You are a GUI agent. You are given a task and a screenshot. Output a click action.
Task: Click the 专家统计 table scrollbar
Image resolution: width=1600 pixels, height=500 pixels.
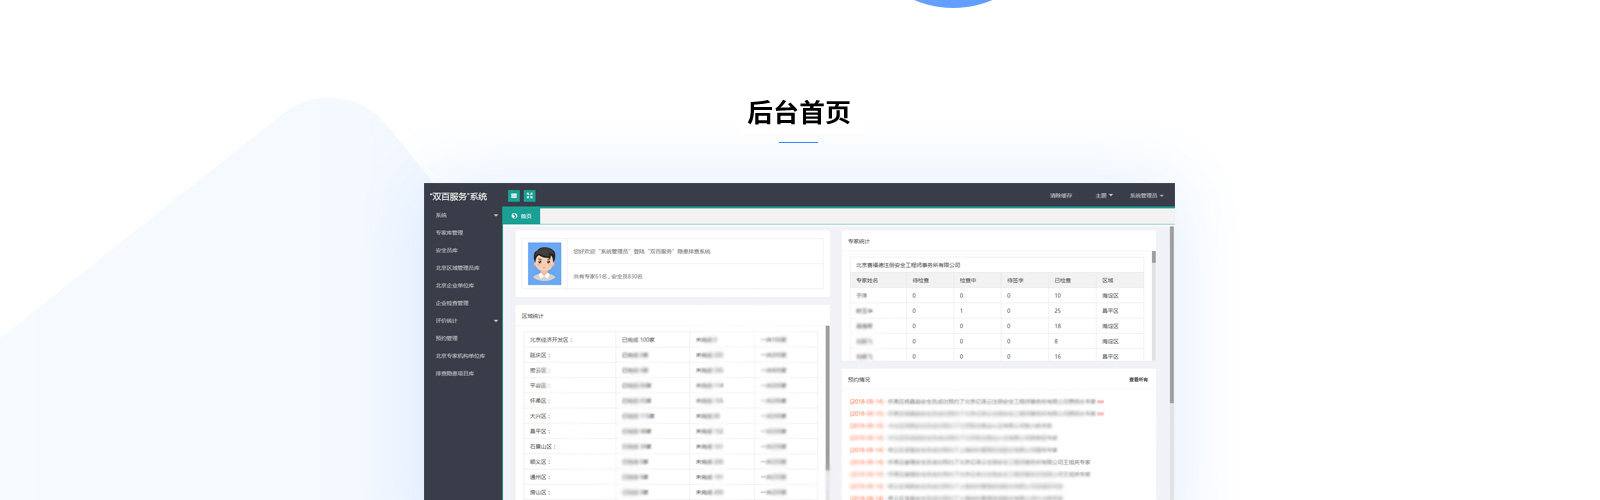click(x=1153, y=258)
